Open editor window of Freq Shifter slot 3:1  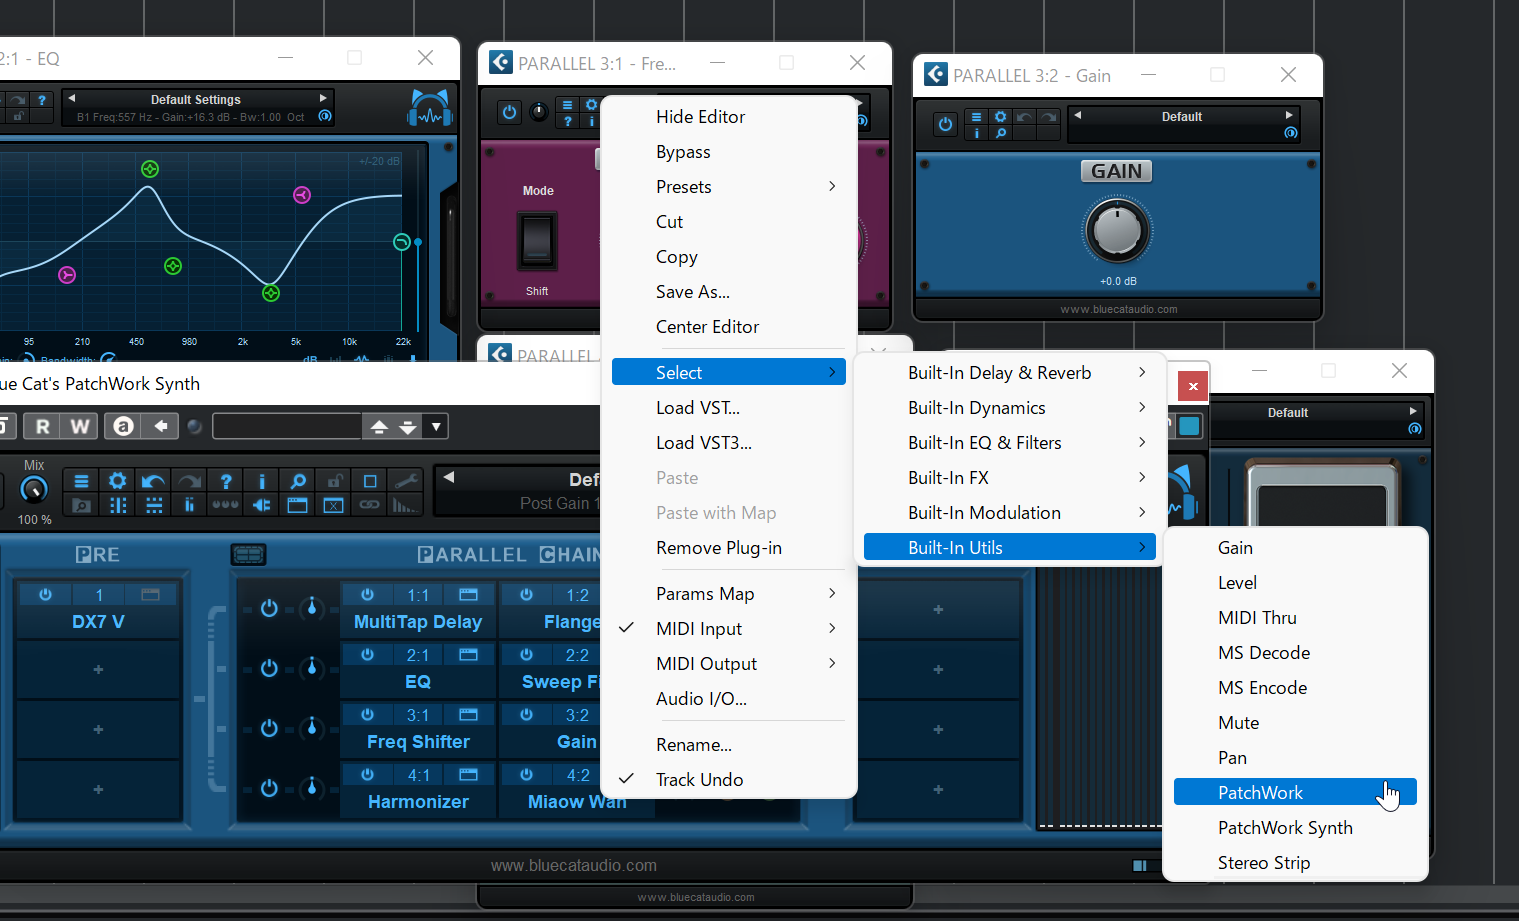468,714
